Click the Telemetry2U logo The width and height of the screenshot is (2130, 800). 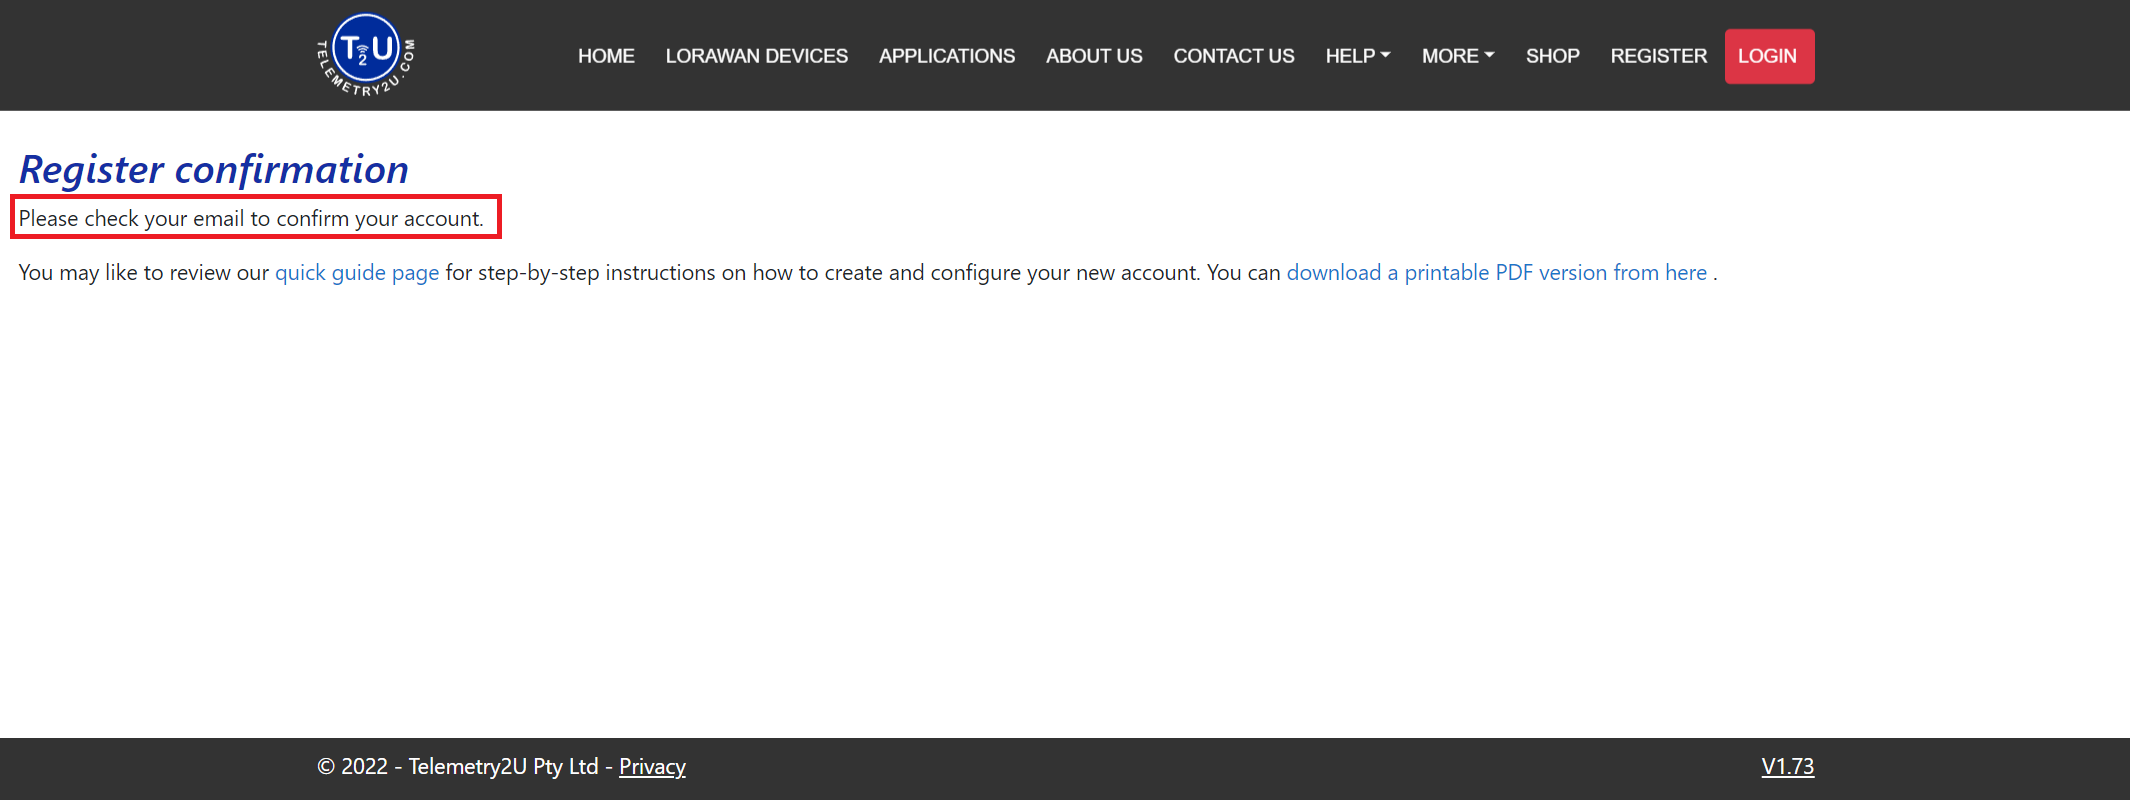(366, 55)
